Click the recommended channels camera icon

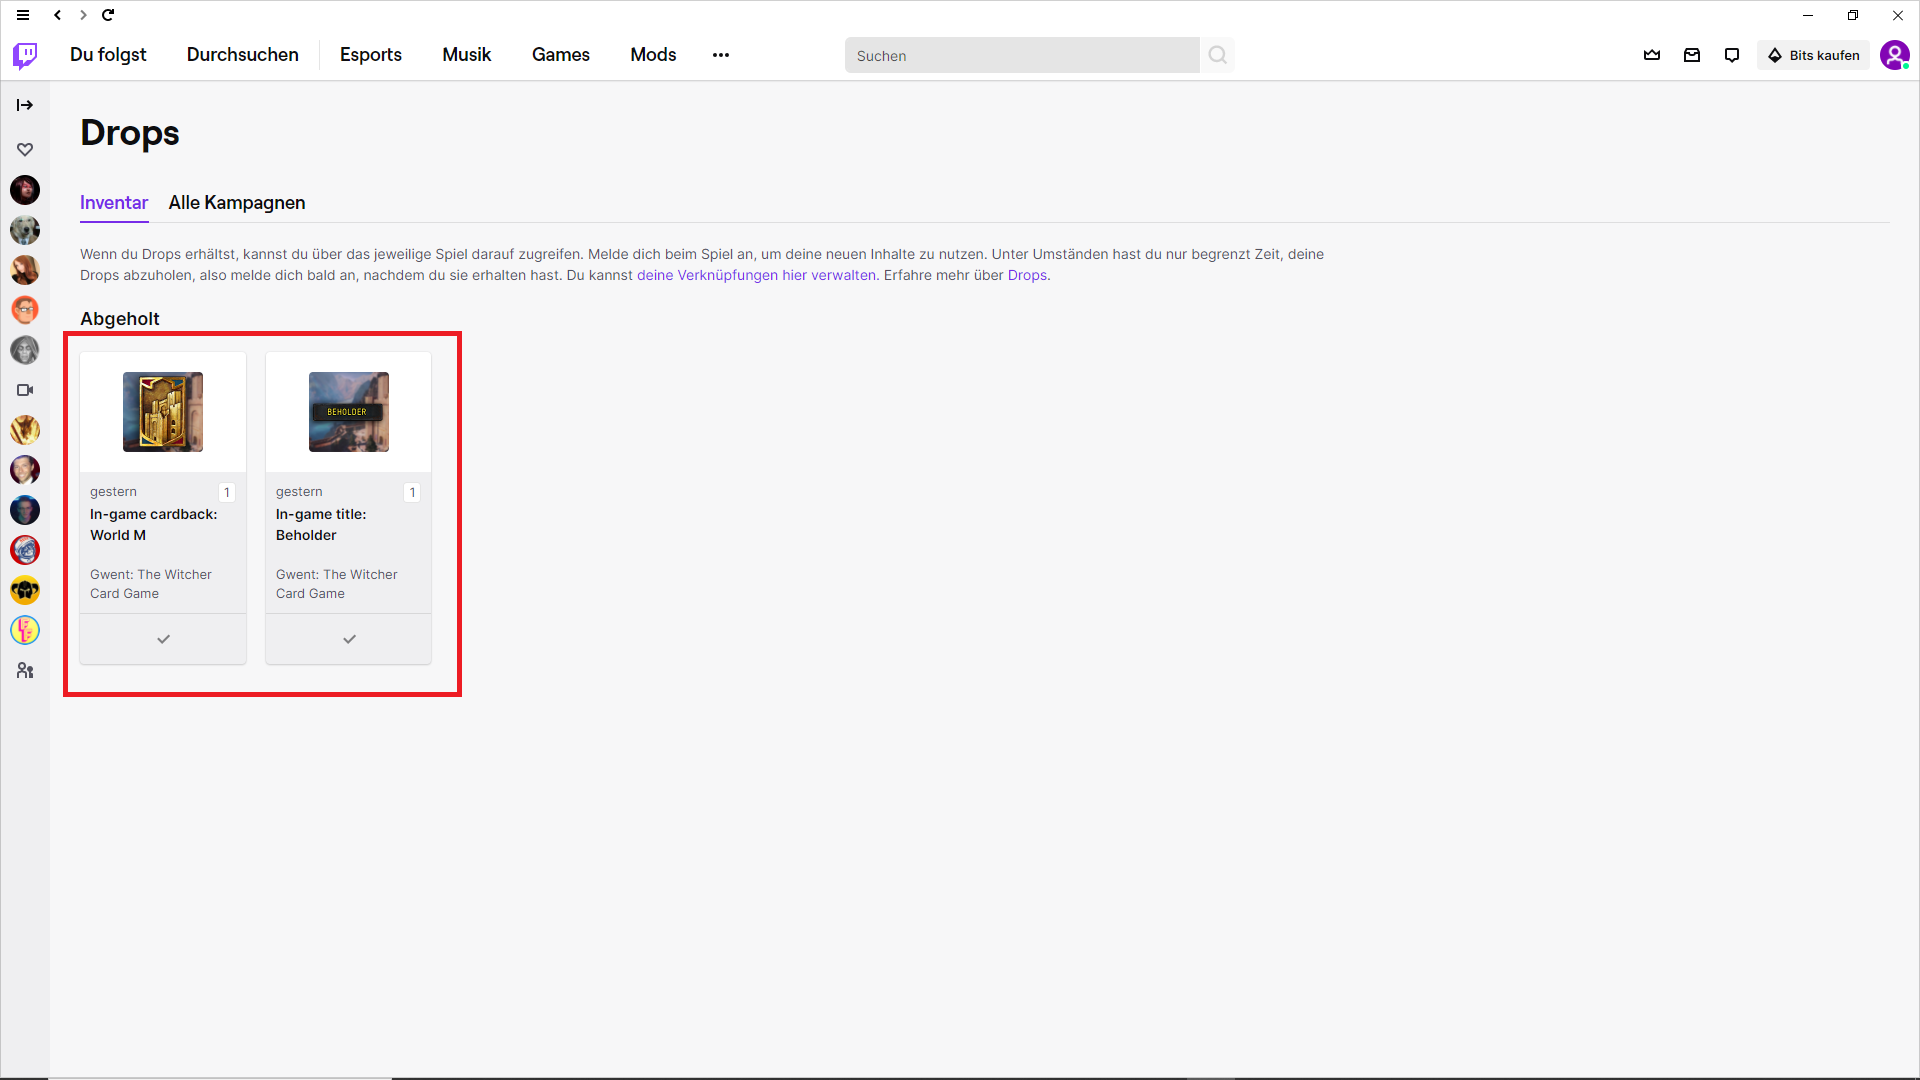point(25,390)
